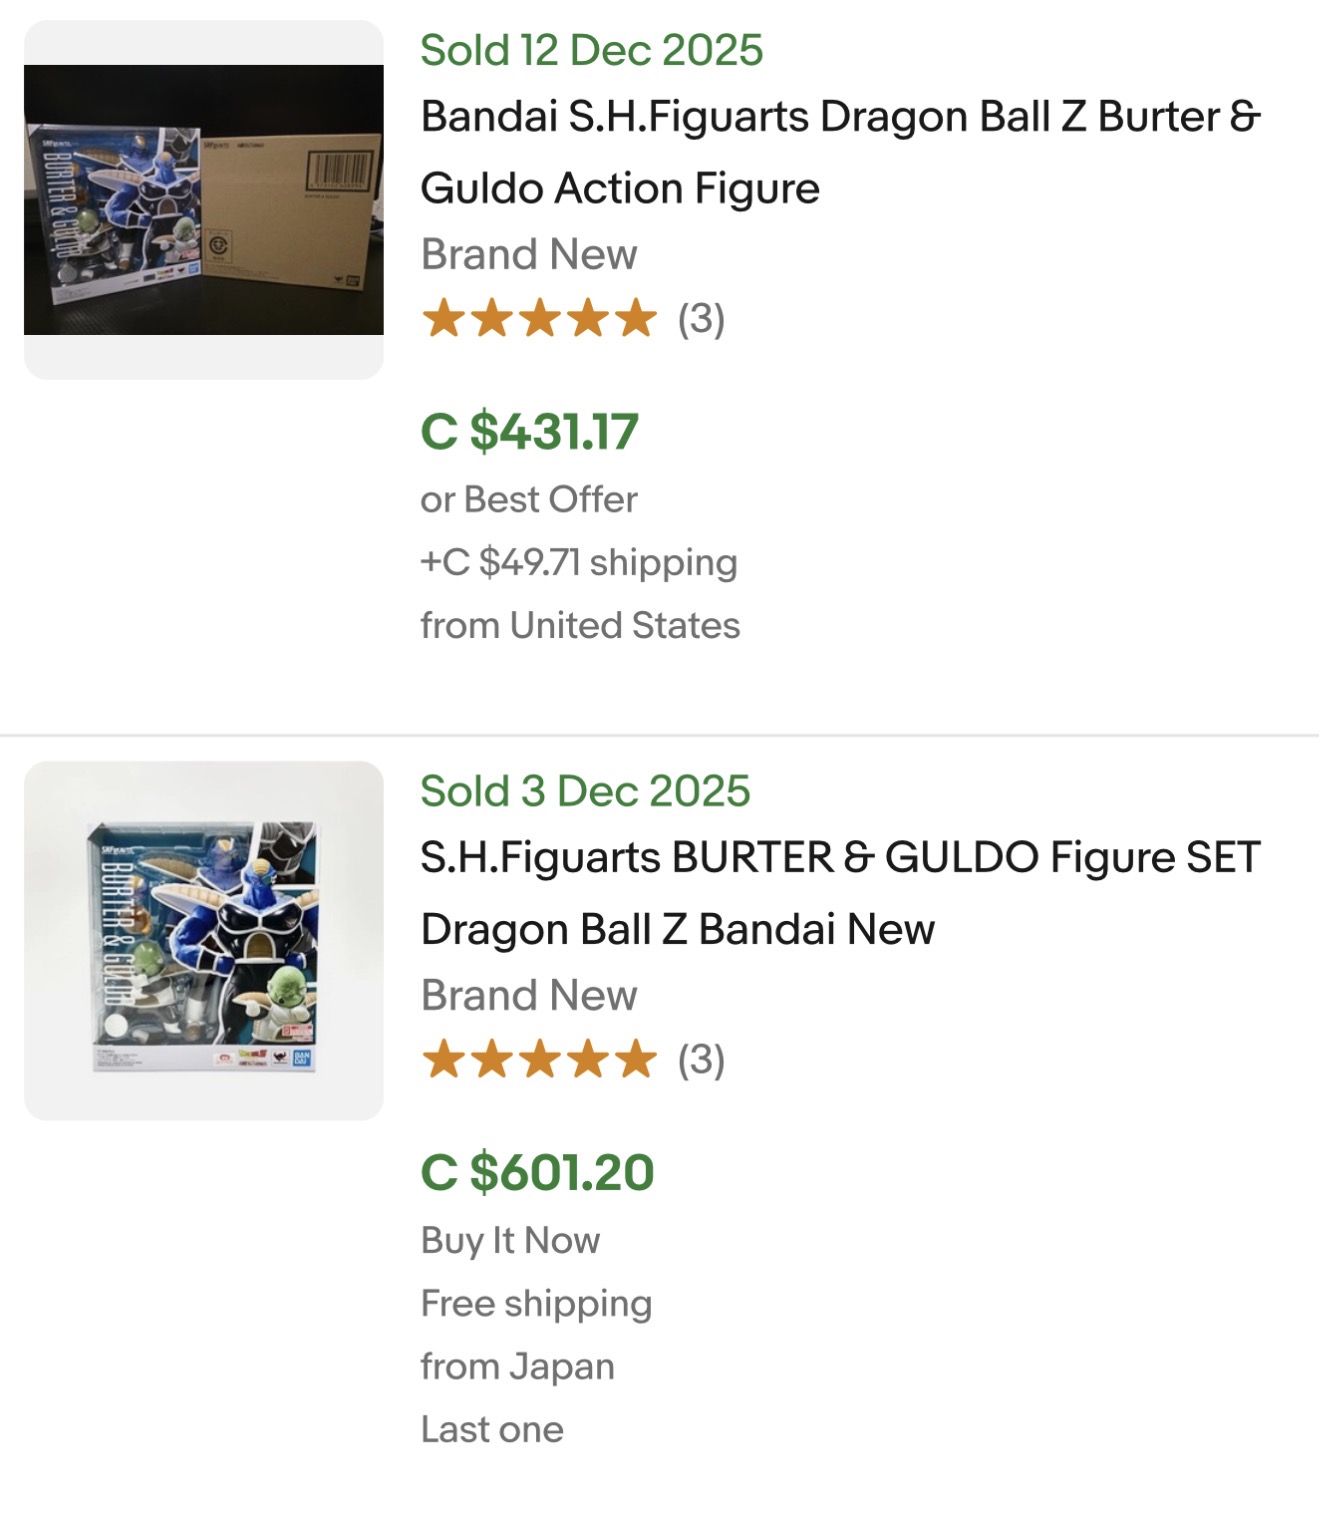Click the +C $49.71 shipping text

(x=578, y=562)
